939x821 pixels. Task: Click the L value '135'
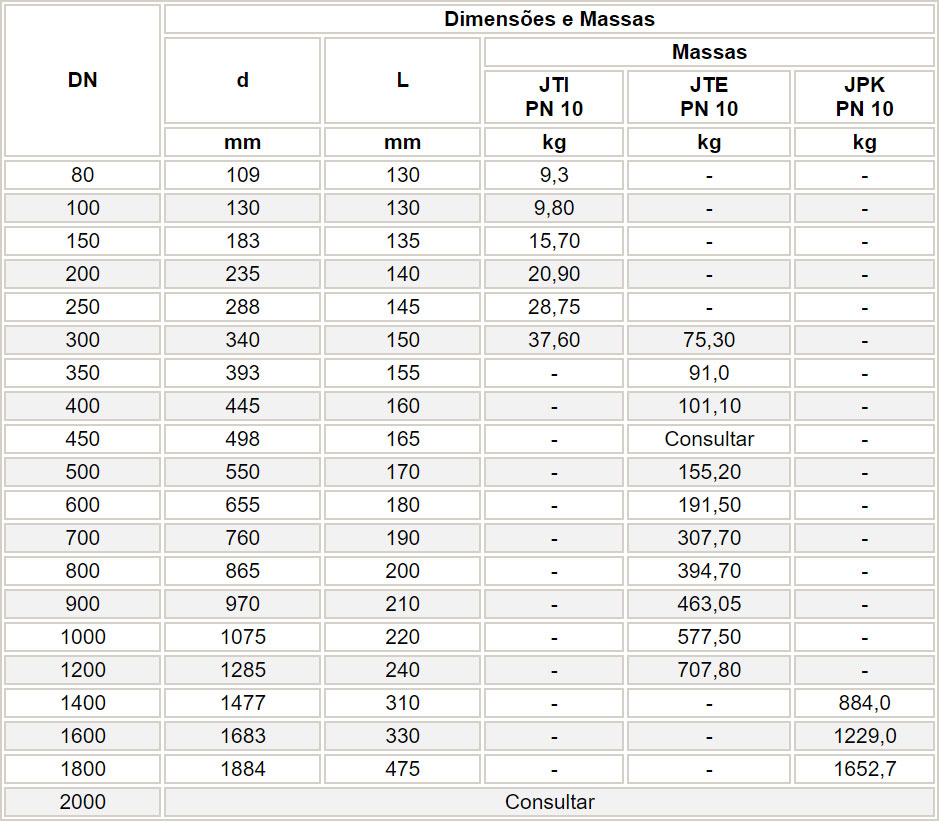click(402, 241)
